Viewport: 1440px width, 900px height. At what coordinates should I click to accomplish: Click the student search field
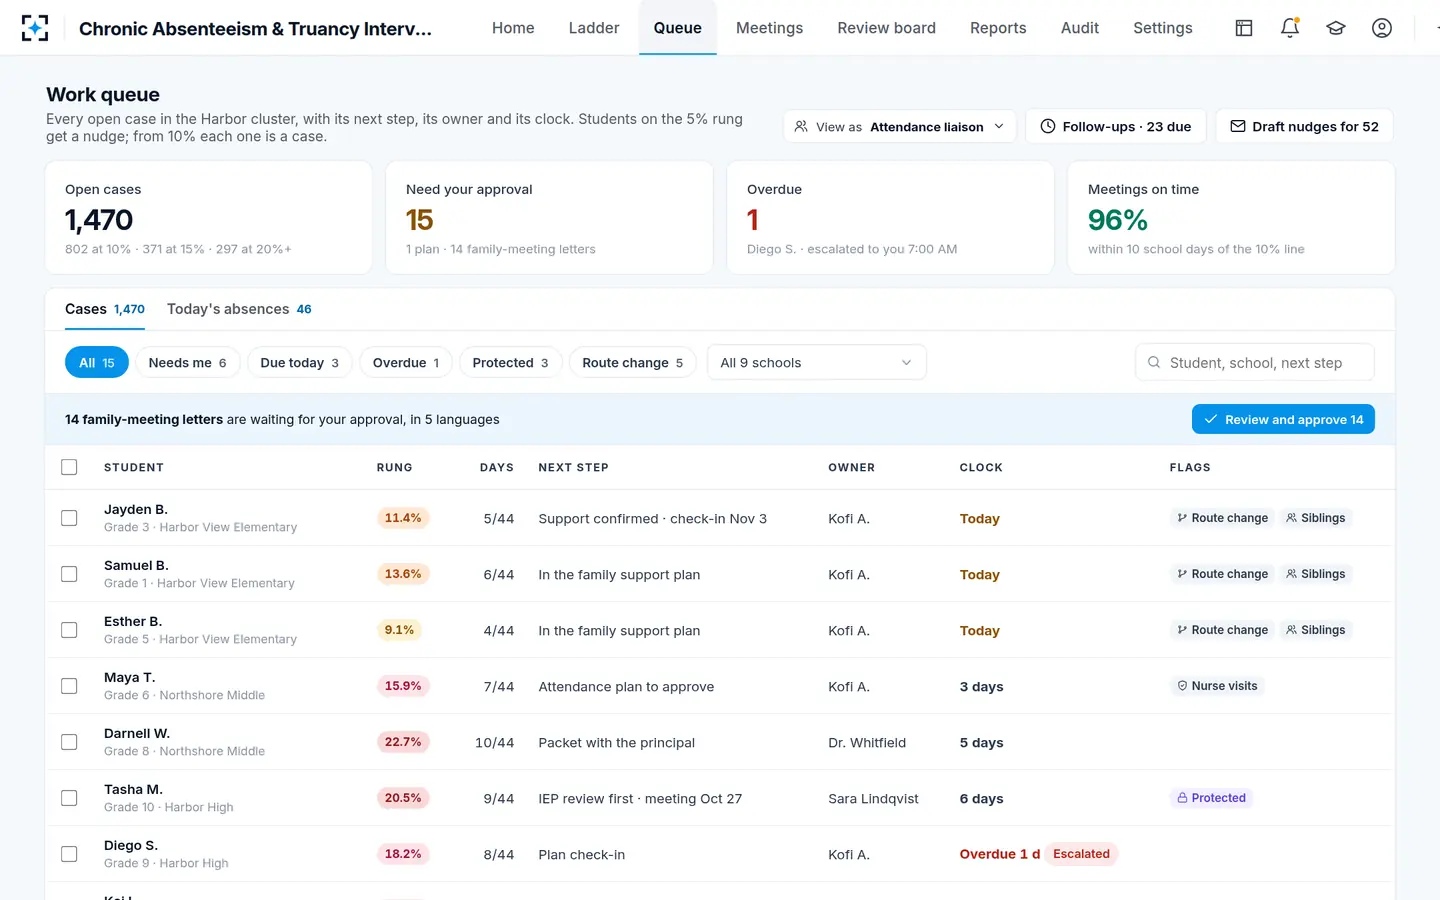pos(1255,363)
